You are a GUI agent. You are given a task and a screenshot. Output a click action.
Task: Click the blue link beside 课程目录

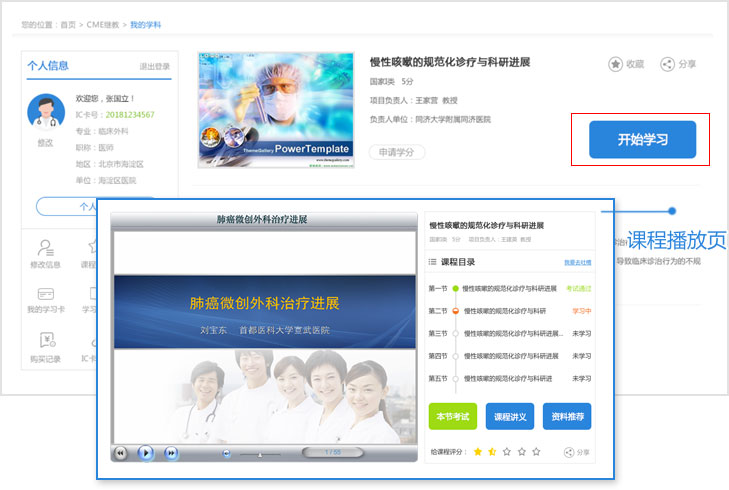pos(578,263)
